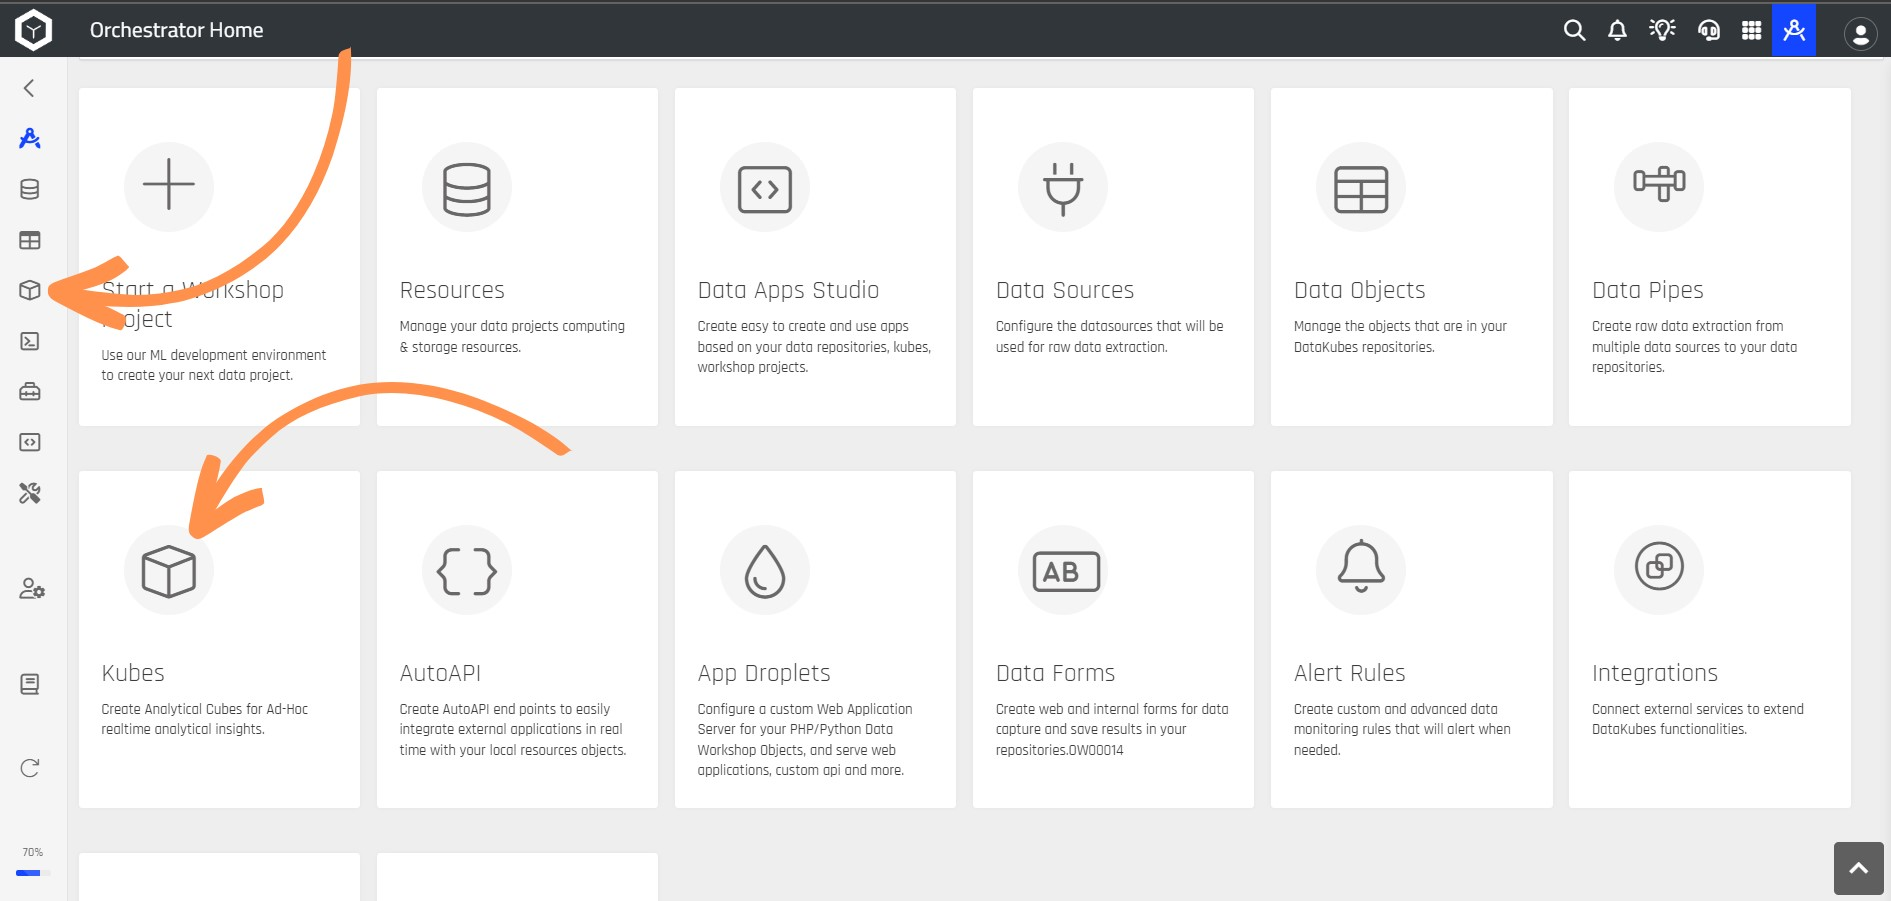This screenshot has width=1891, height=901.
Task: Open the data objects table icon in sidebar
Action: click(x=30, y=240)
